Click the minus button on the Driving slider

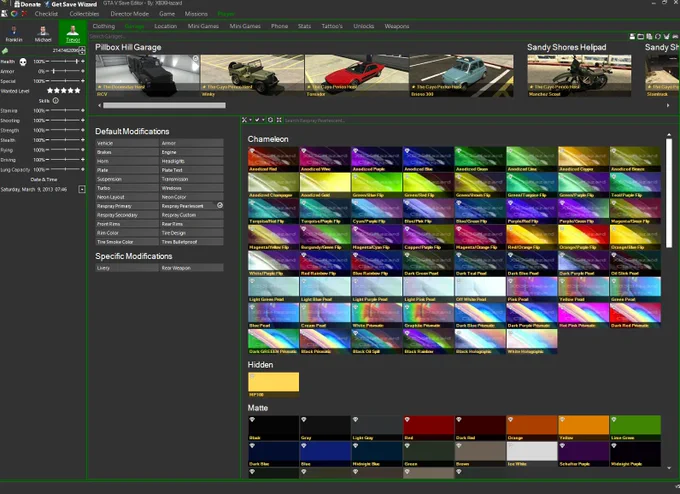[x=48, y=160]
